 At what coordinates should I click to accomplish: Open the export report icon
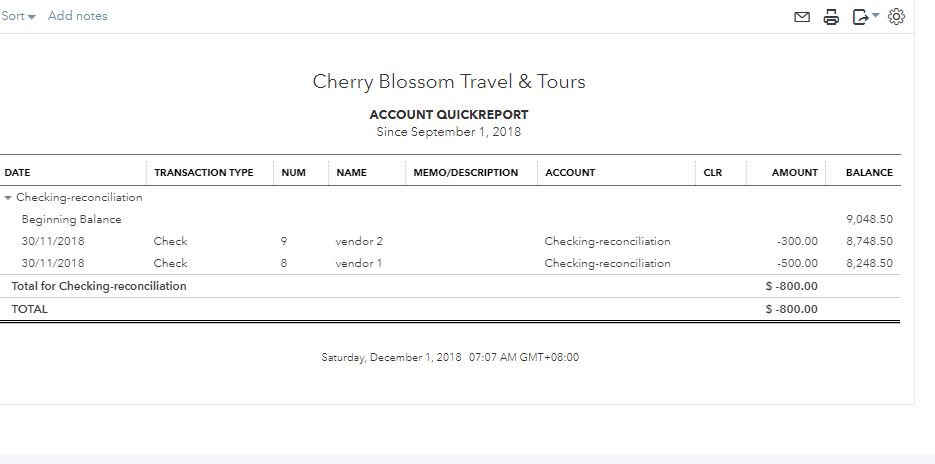click(x=860, y=17)
